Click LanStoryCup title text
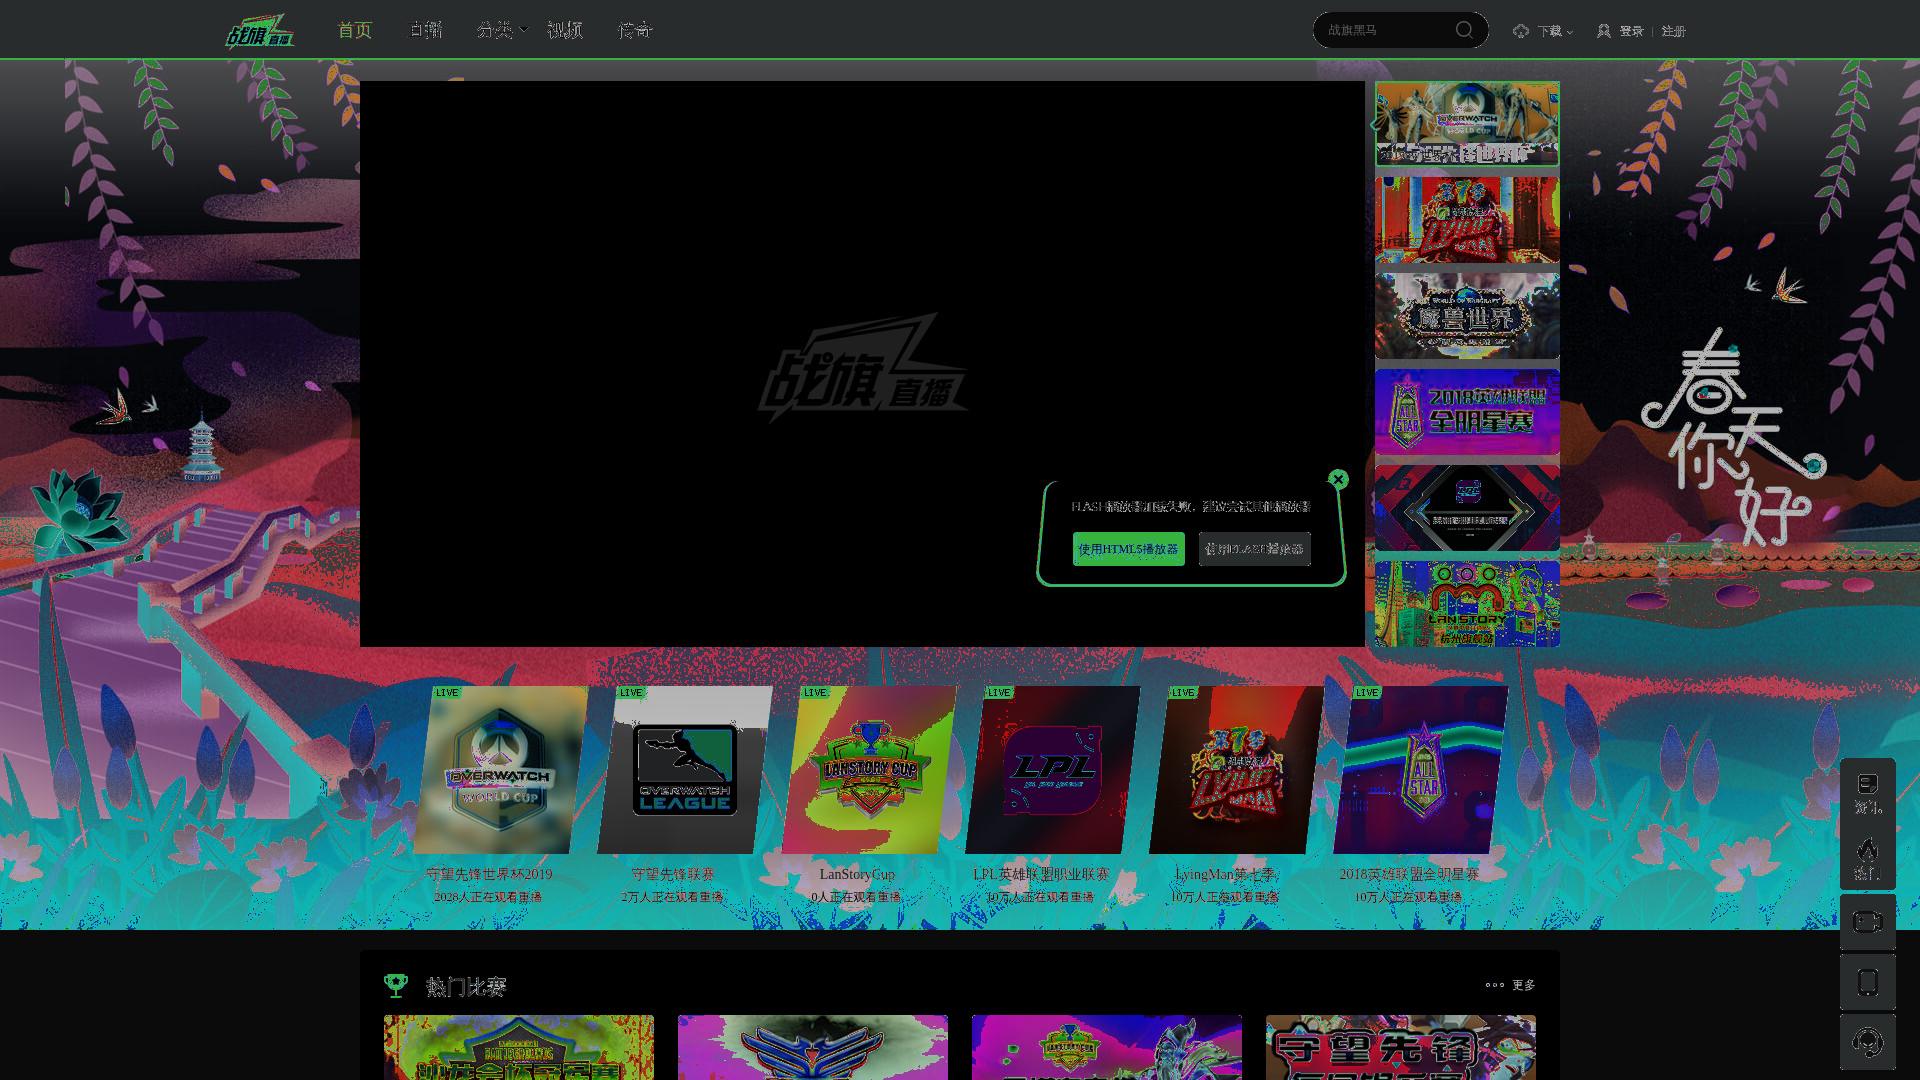 point(857,874)
